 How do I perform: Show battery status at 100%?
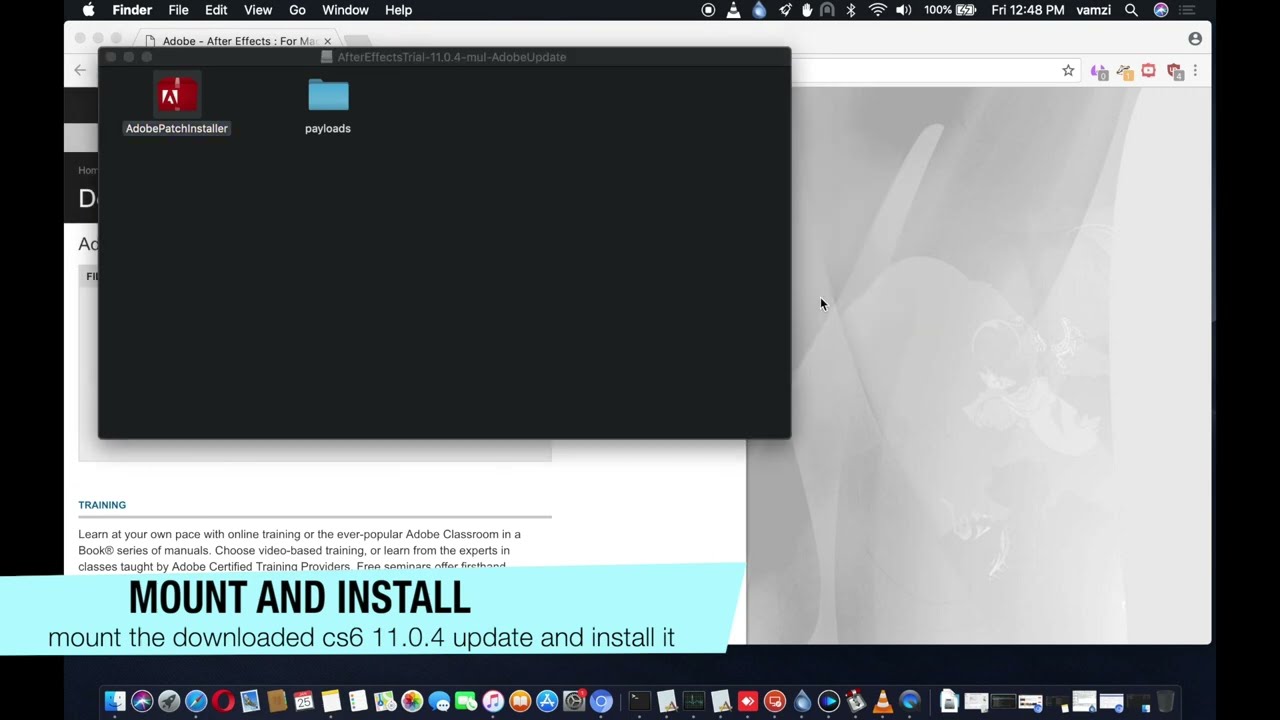click(x=949, y=10)
